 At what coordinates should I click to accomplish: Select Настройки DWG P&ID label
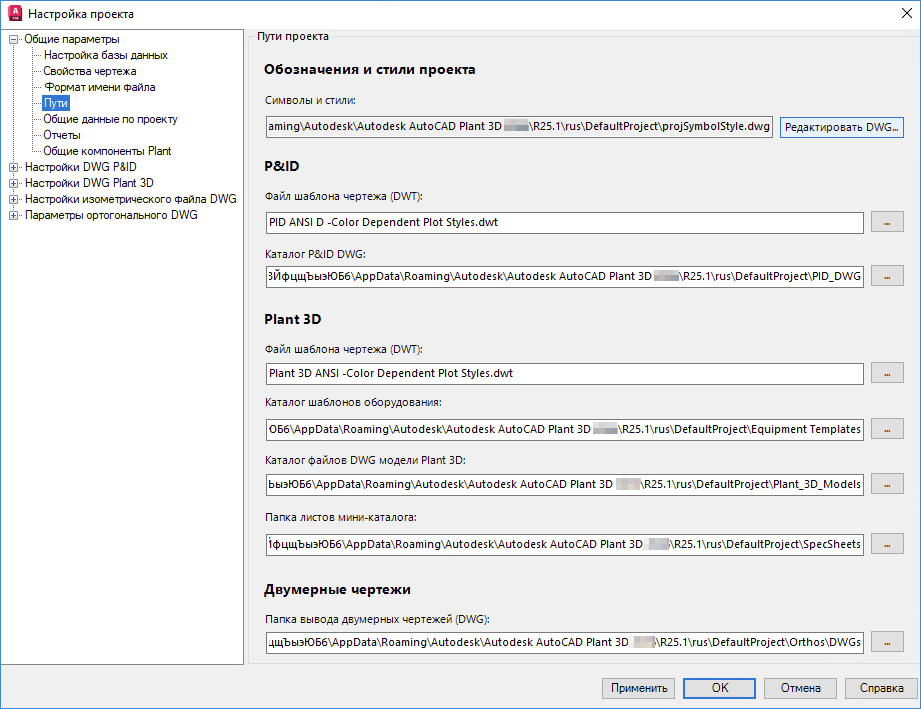[x=80, y=167]
